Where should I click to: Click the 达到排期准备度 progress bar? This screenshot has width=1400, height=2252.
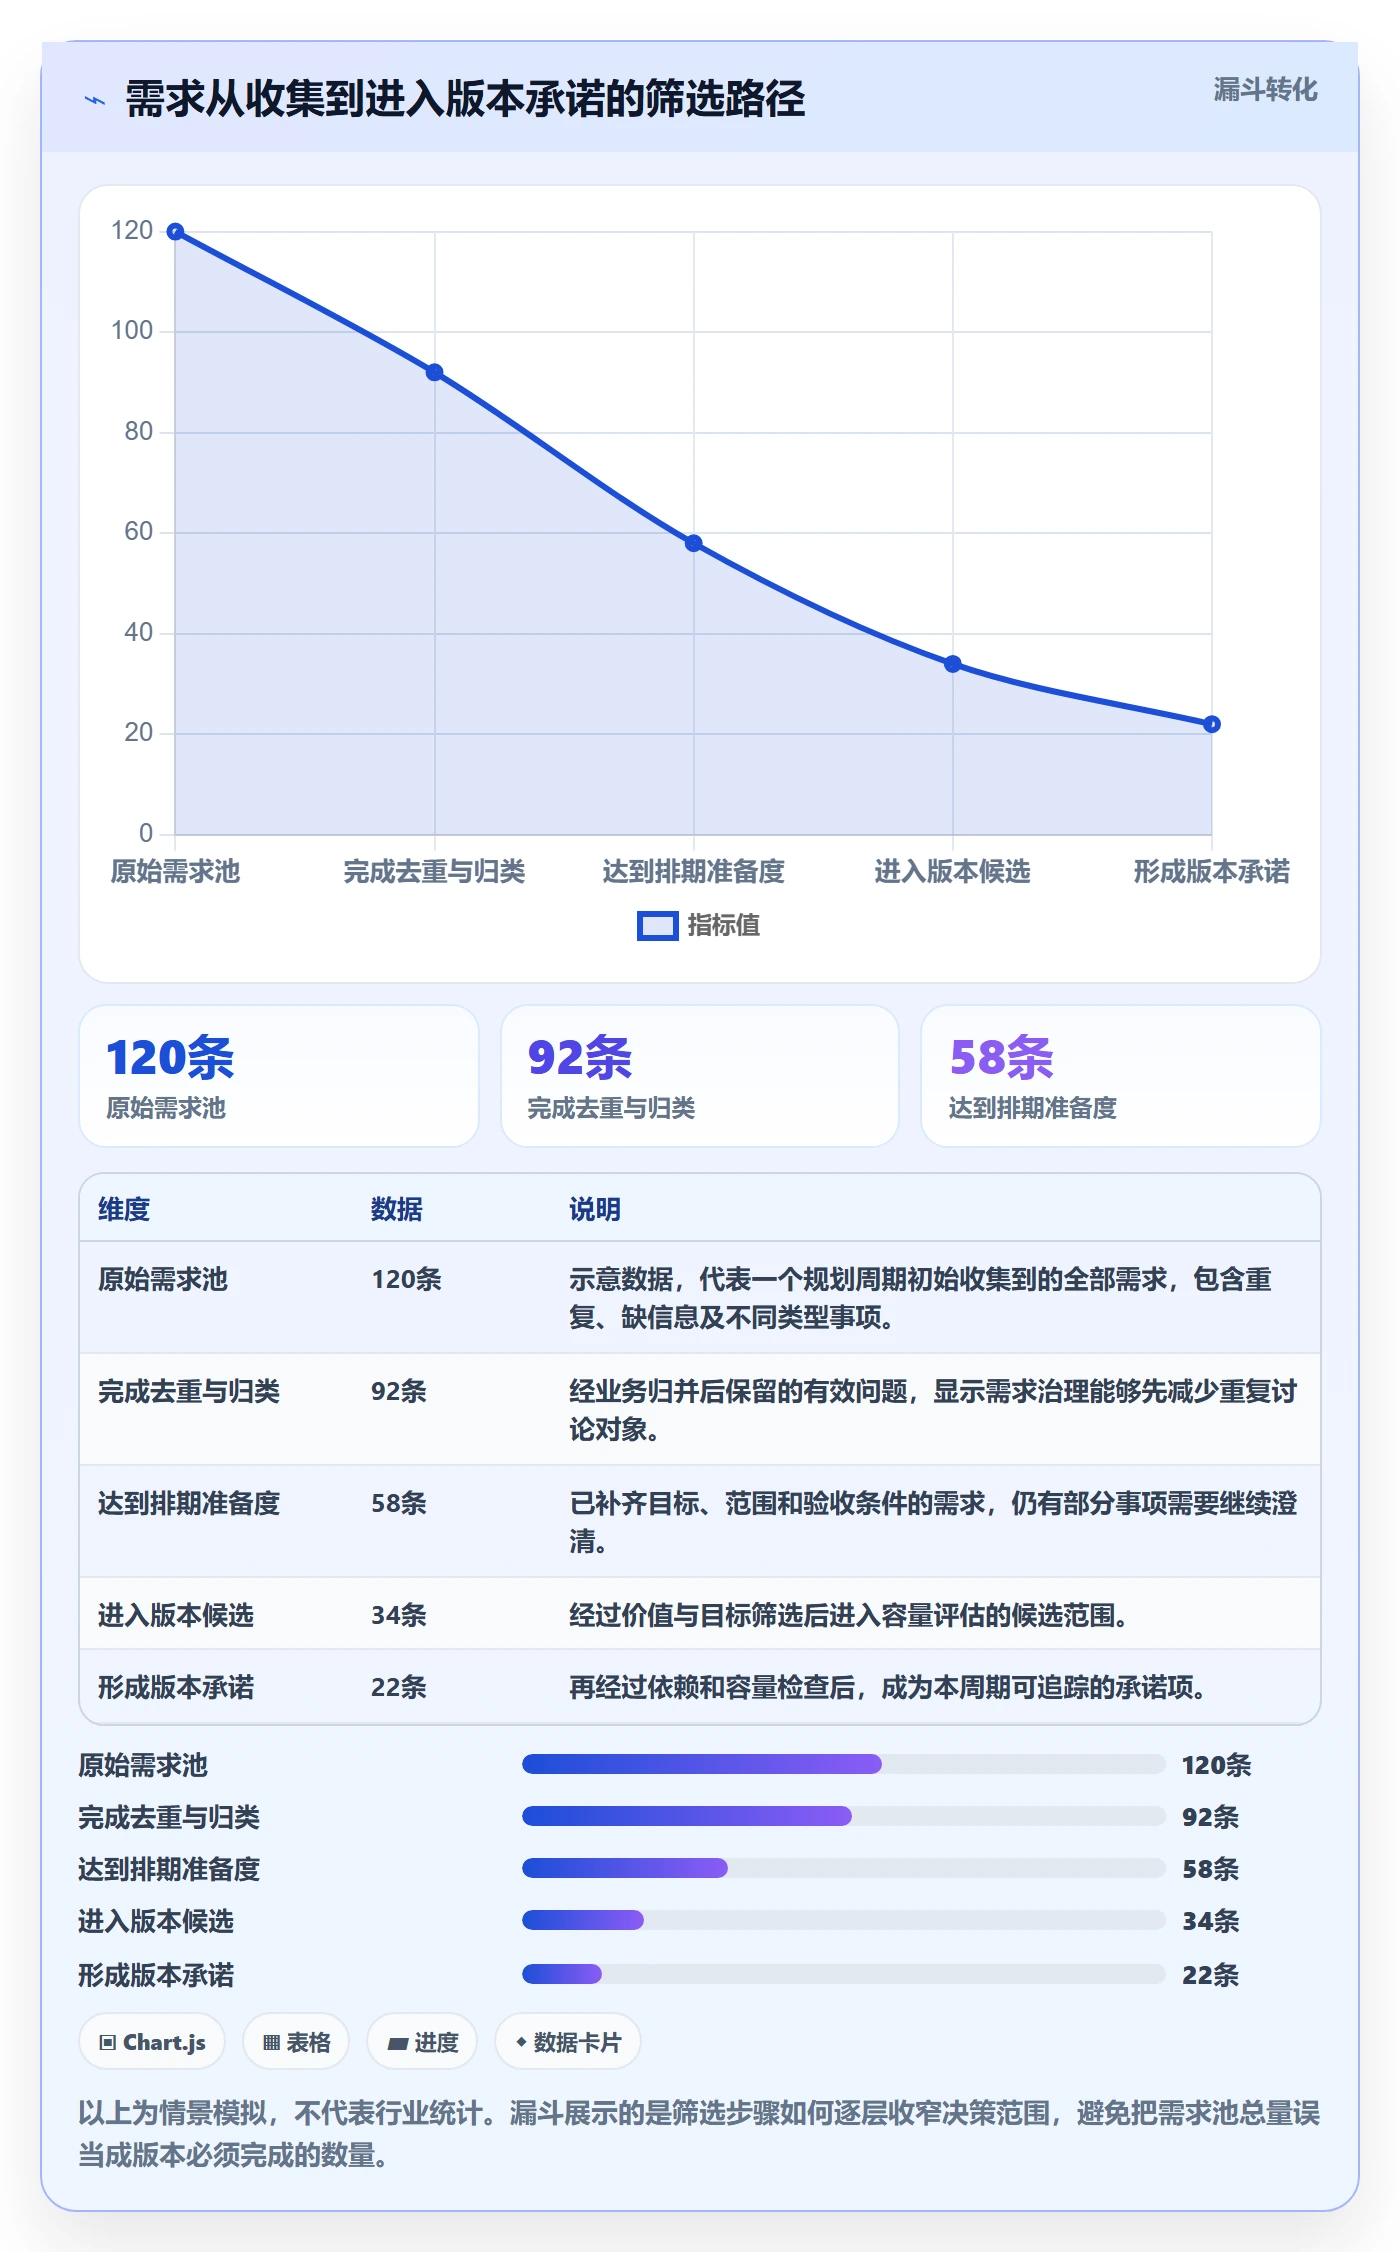pos(844,1868)
